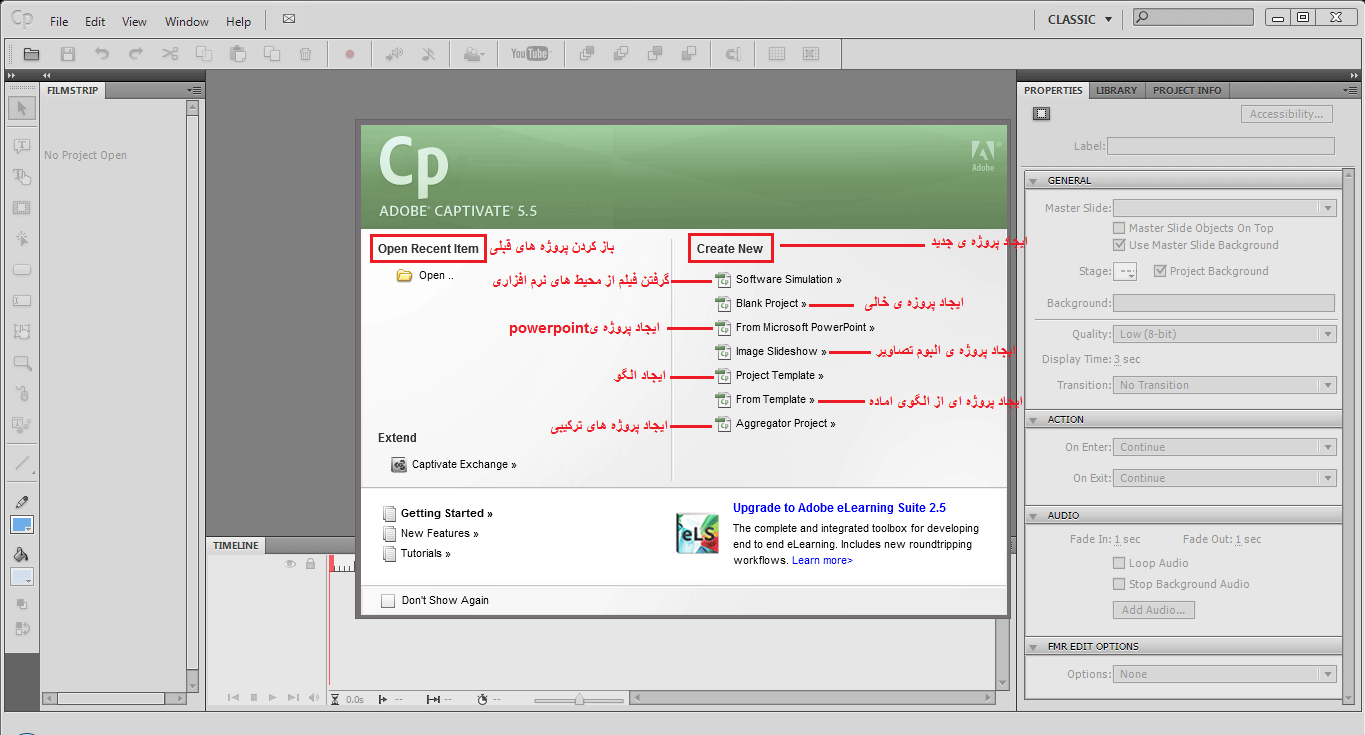Open the Edit menu

pos(95,21)
